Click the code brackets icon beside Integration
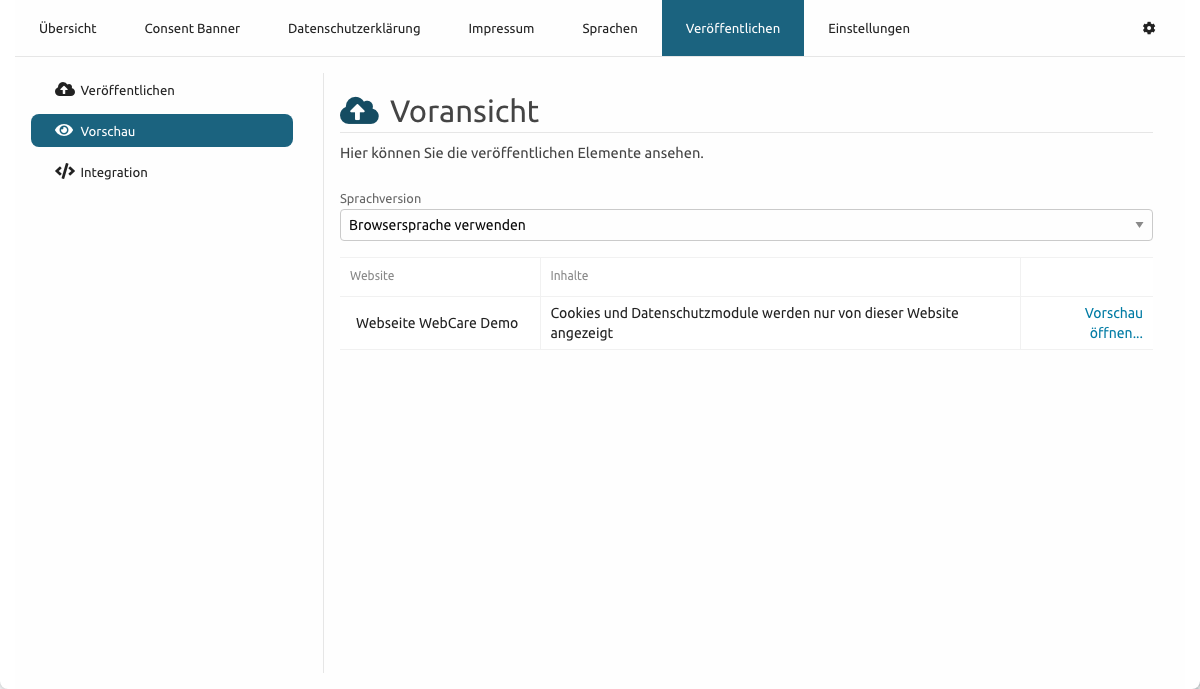The height and width of the screenshot is (689, 1200). click(65, 172)
